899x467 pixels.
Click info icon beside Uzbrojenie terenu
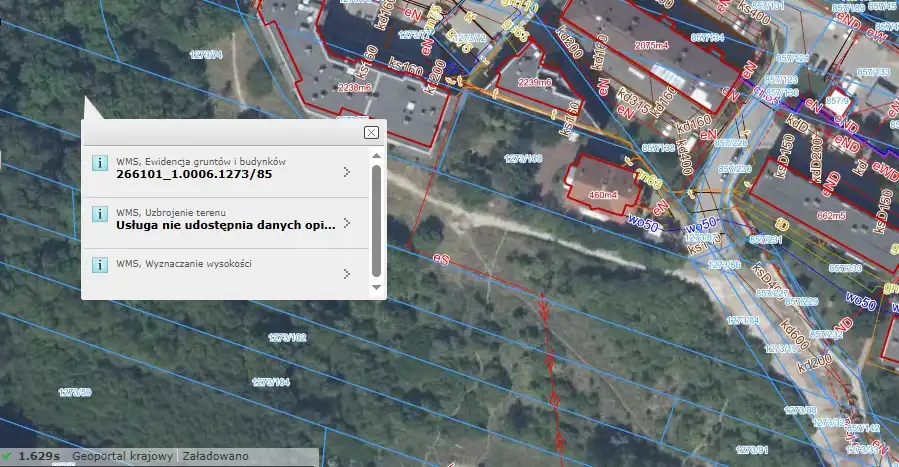[x=100, y=214]
